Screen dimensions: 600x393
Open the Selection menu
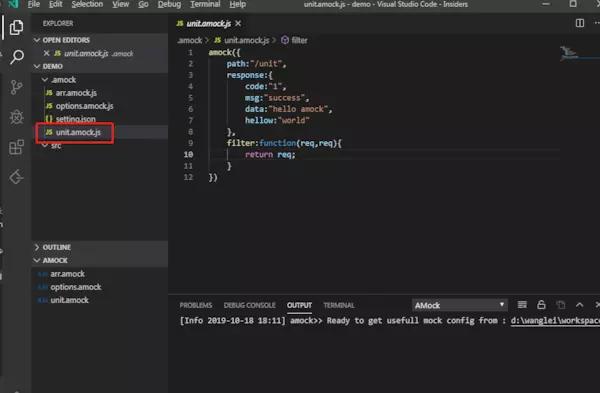point(87,4)
